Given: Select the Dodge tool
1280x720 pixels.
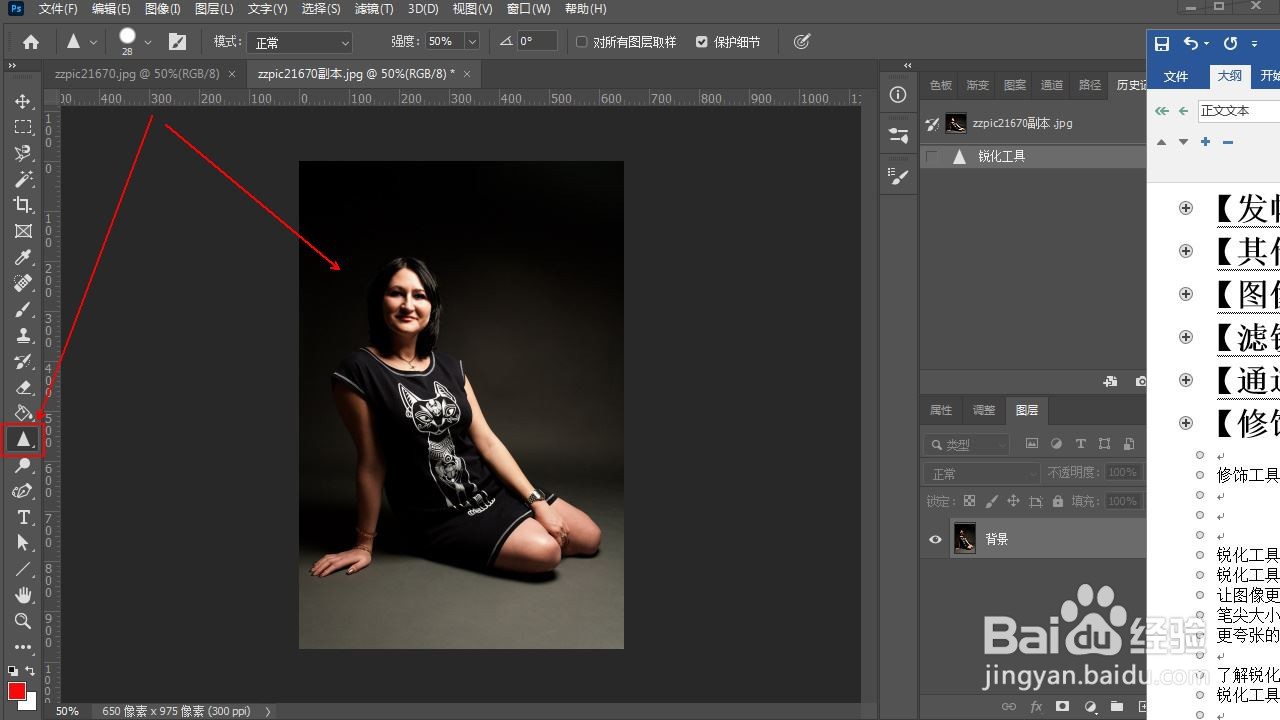Looking at the screenshot, I should [23, 466].
